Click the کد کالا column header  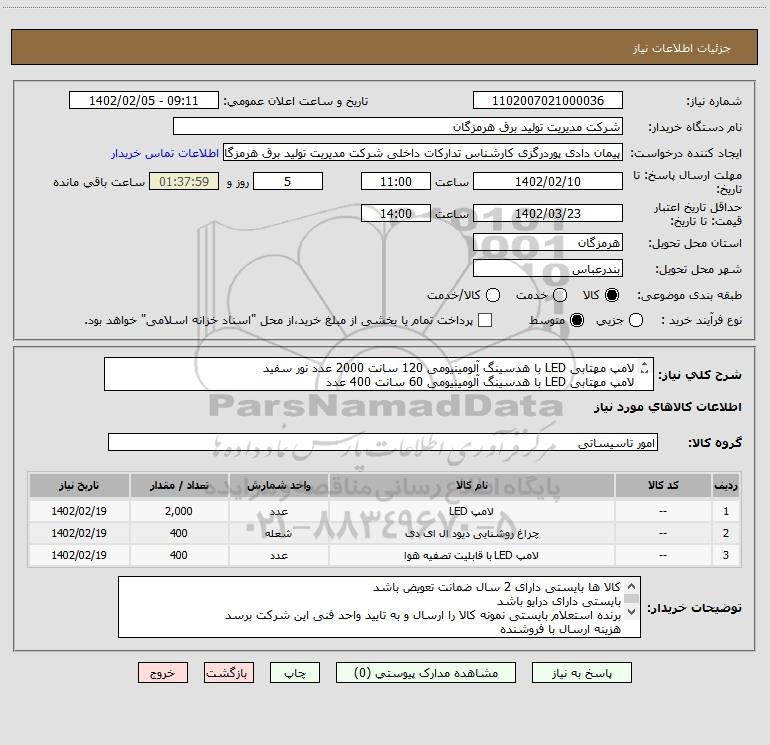(x=663, y=485)
